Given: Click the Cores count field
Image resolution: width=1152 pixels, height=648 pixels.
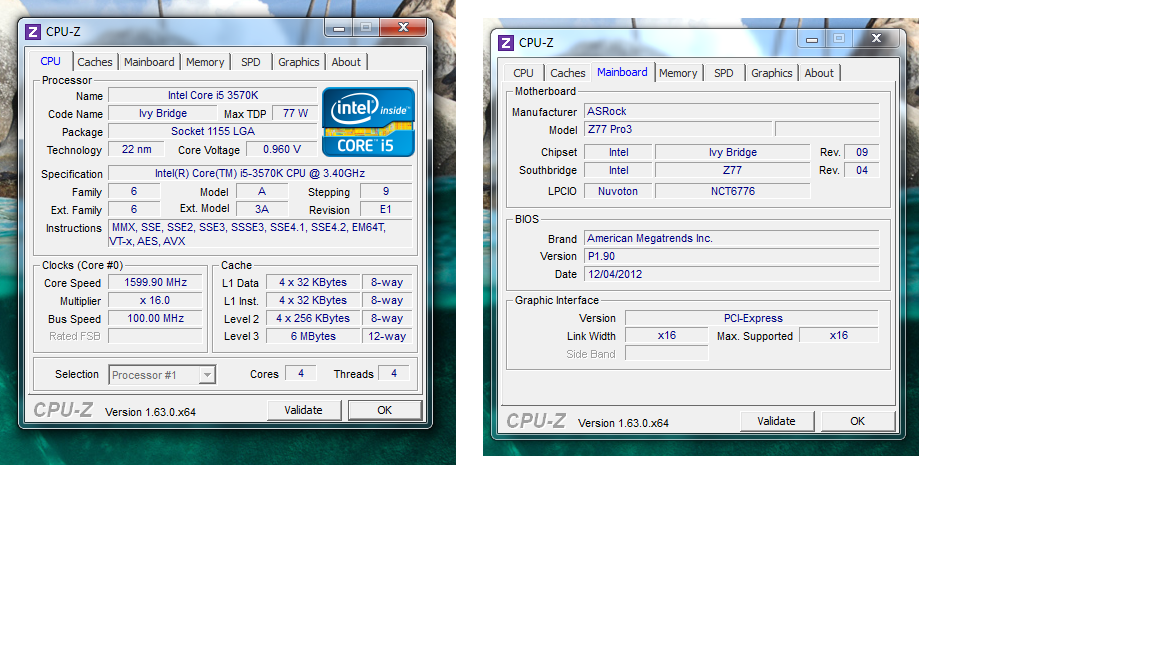Looking at the screenshot, I should (300, 373).
